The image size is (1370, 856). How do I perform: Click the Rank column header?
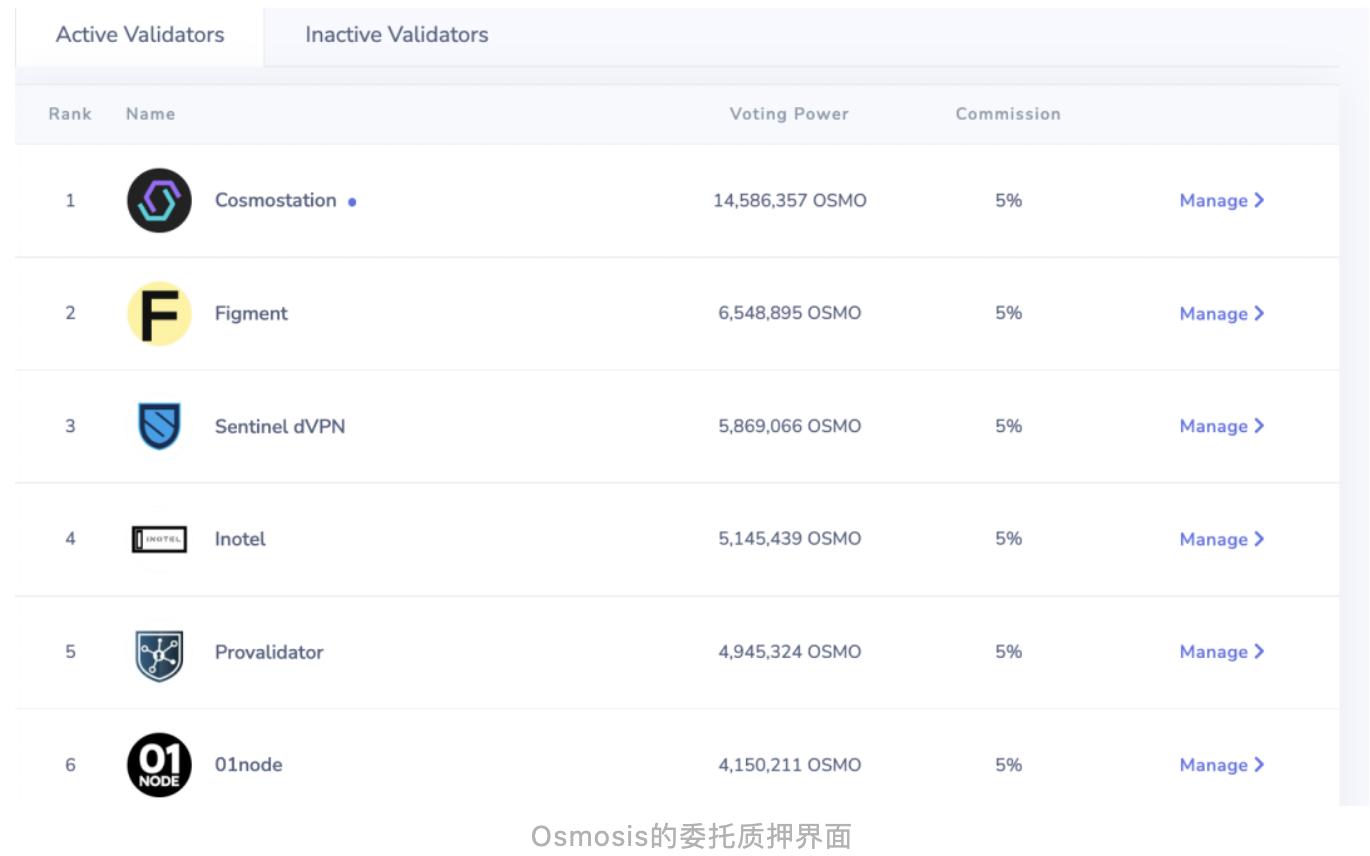pos(70,114)
